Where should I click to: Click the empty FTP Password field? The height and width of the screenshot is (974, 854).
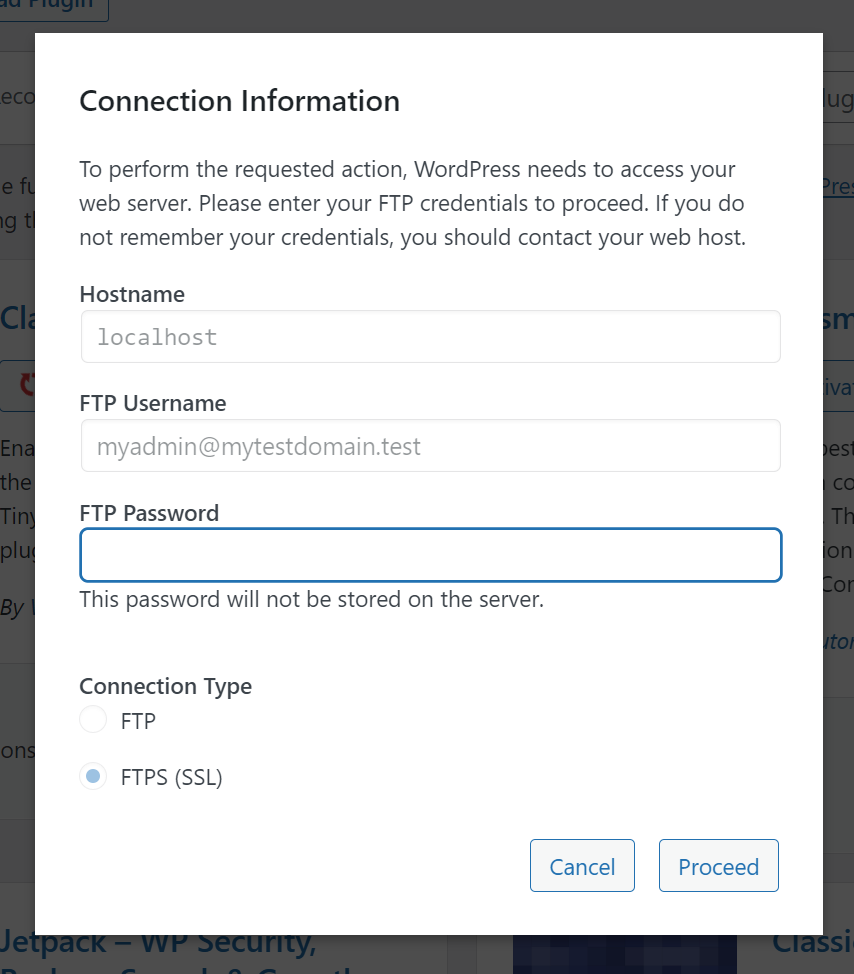tap(430, 555)
